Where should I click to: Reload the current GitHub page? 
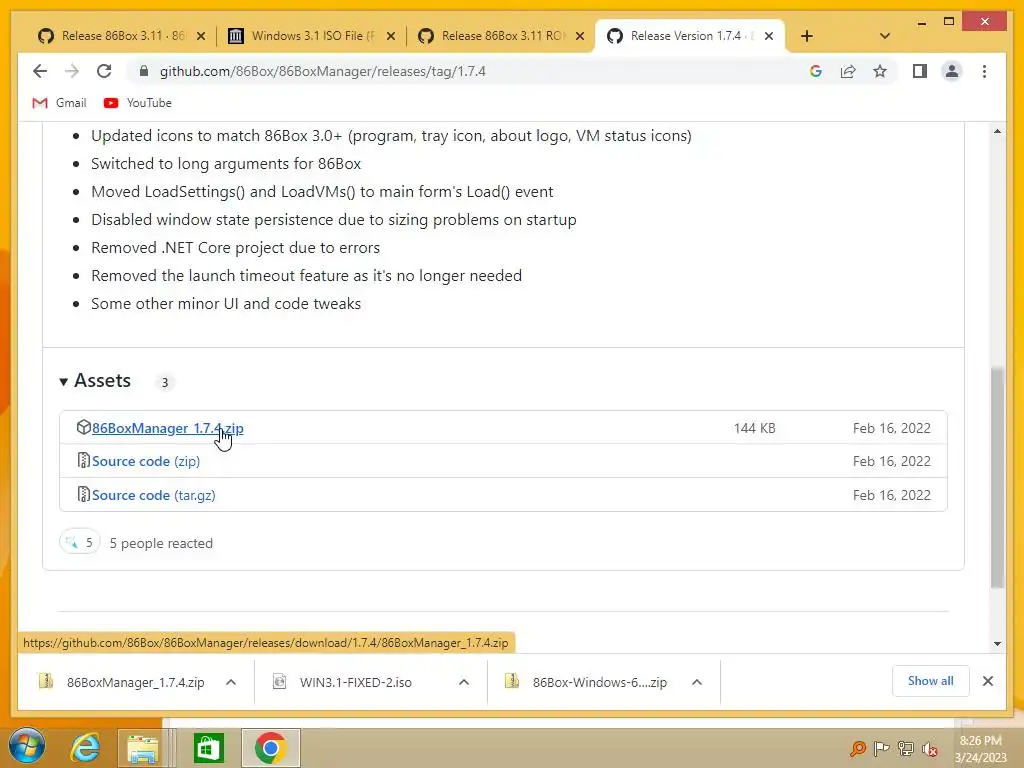coord(104,71)
